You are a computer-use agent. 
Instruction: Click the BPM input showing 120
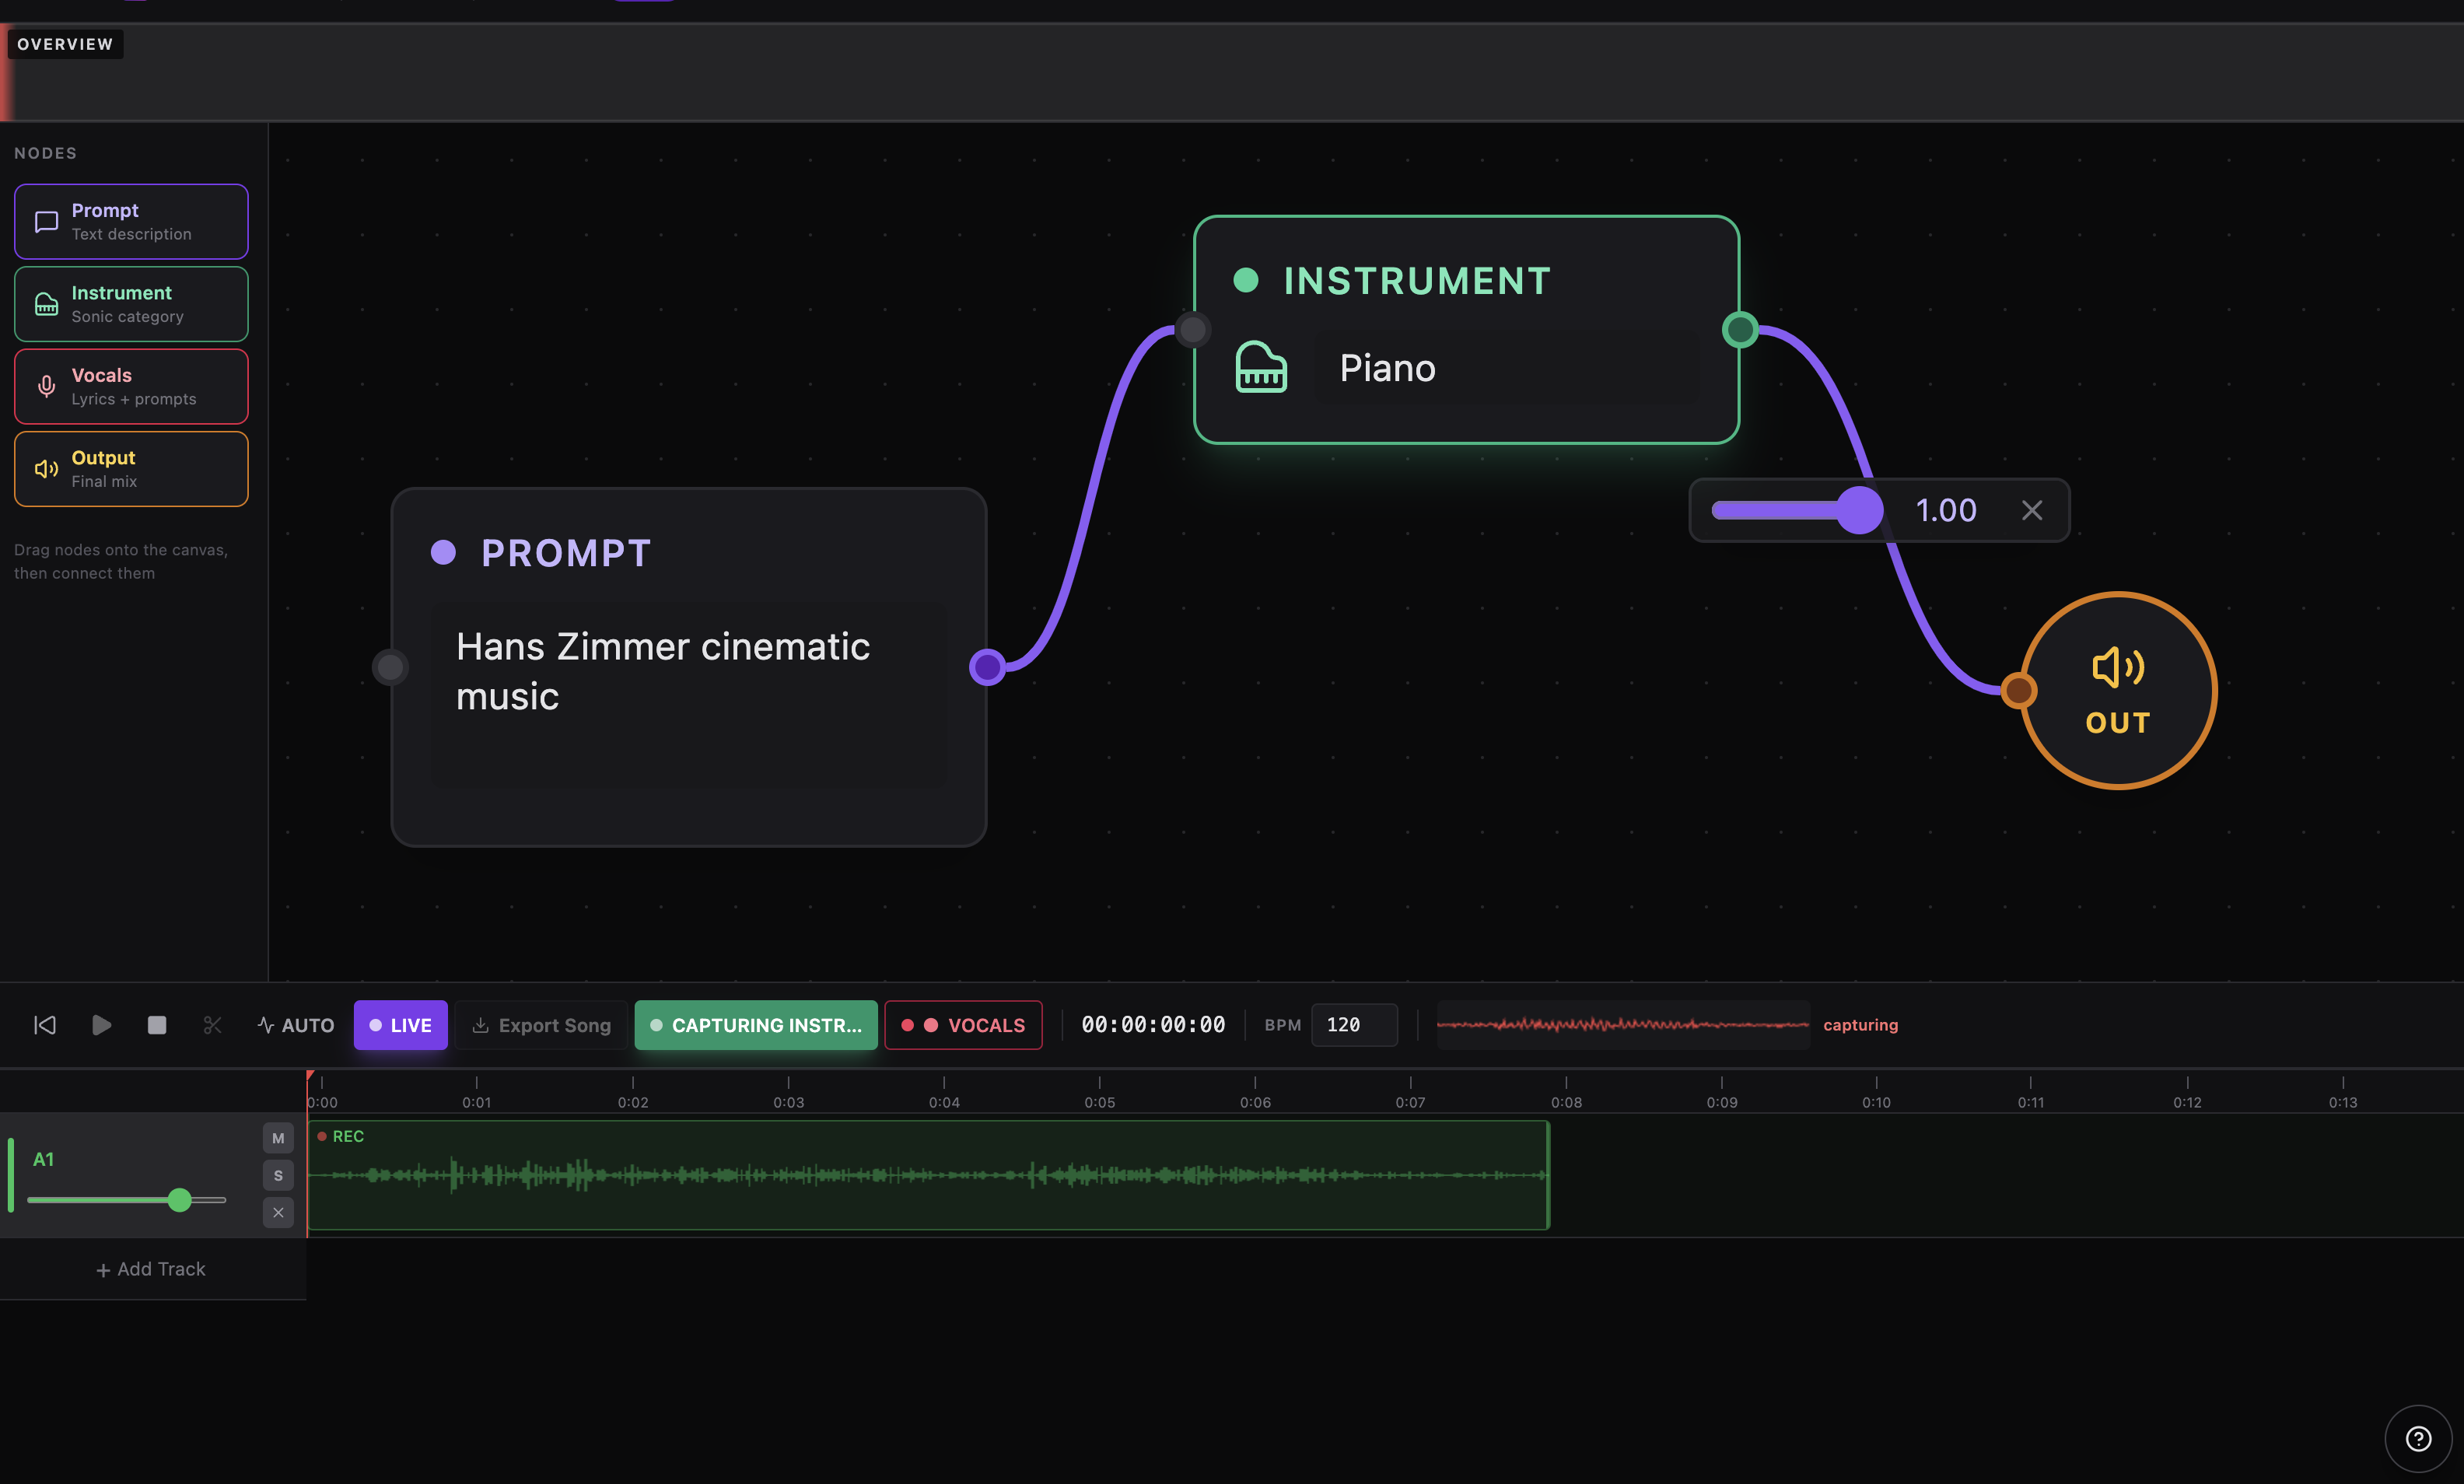point(1353,1025)
